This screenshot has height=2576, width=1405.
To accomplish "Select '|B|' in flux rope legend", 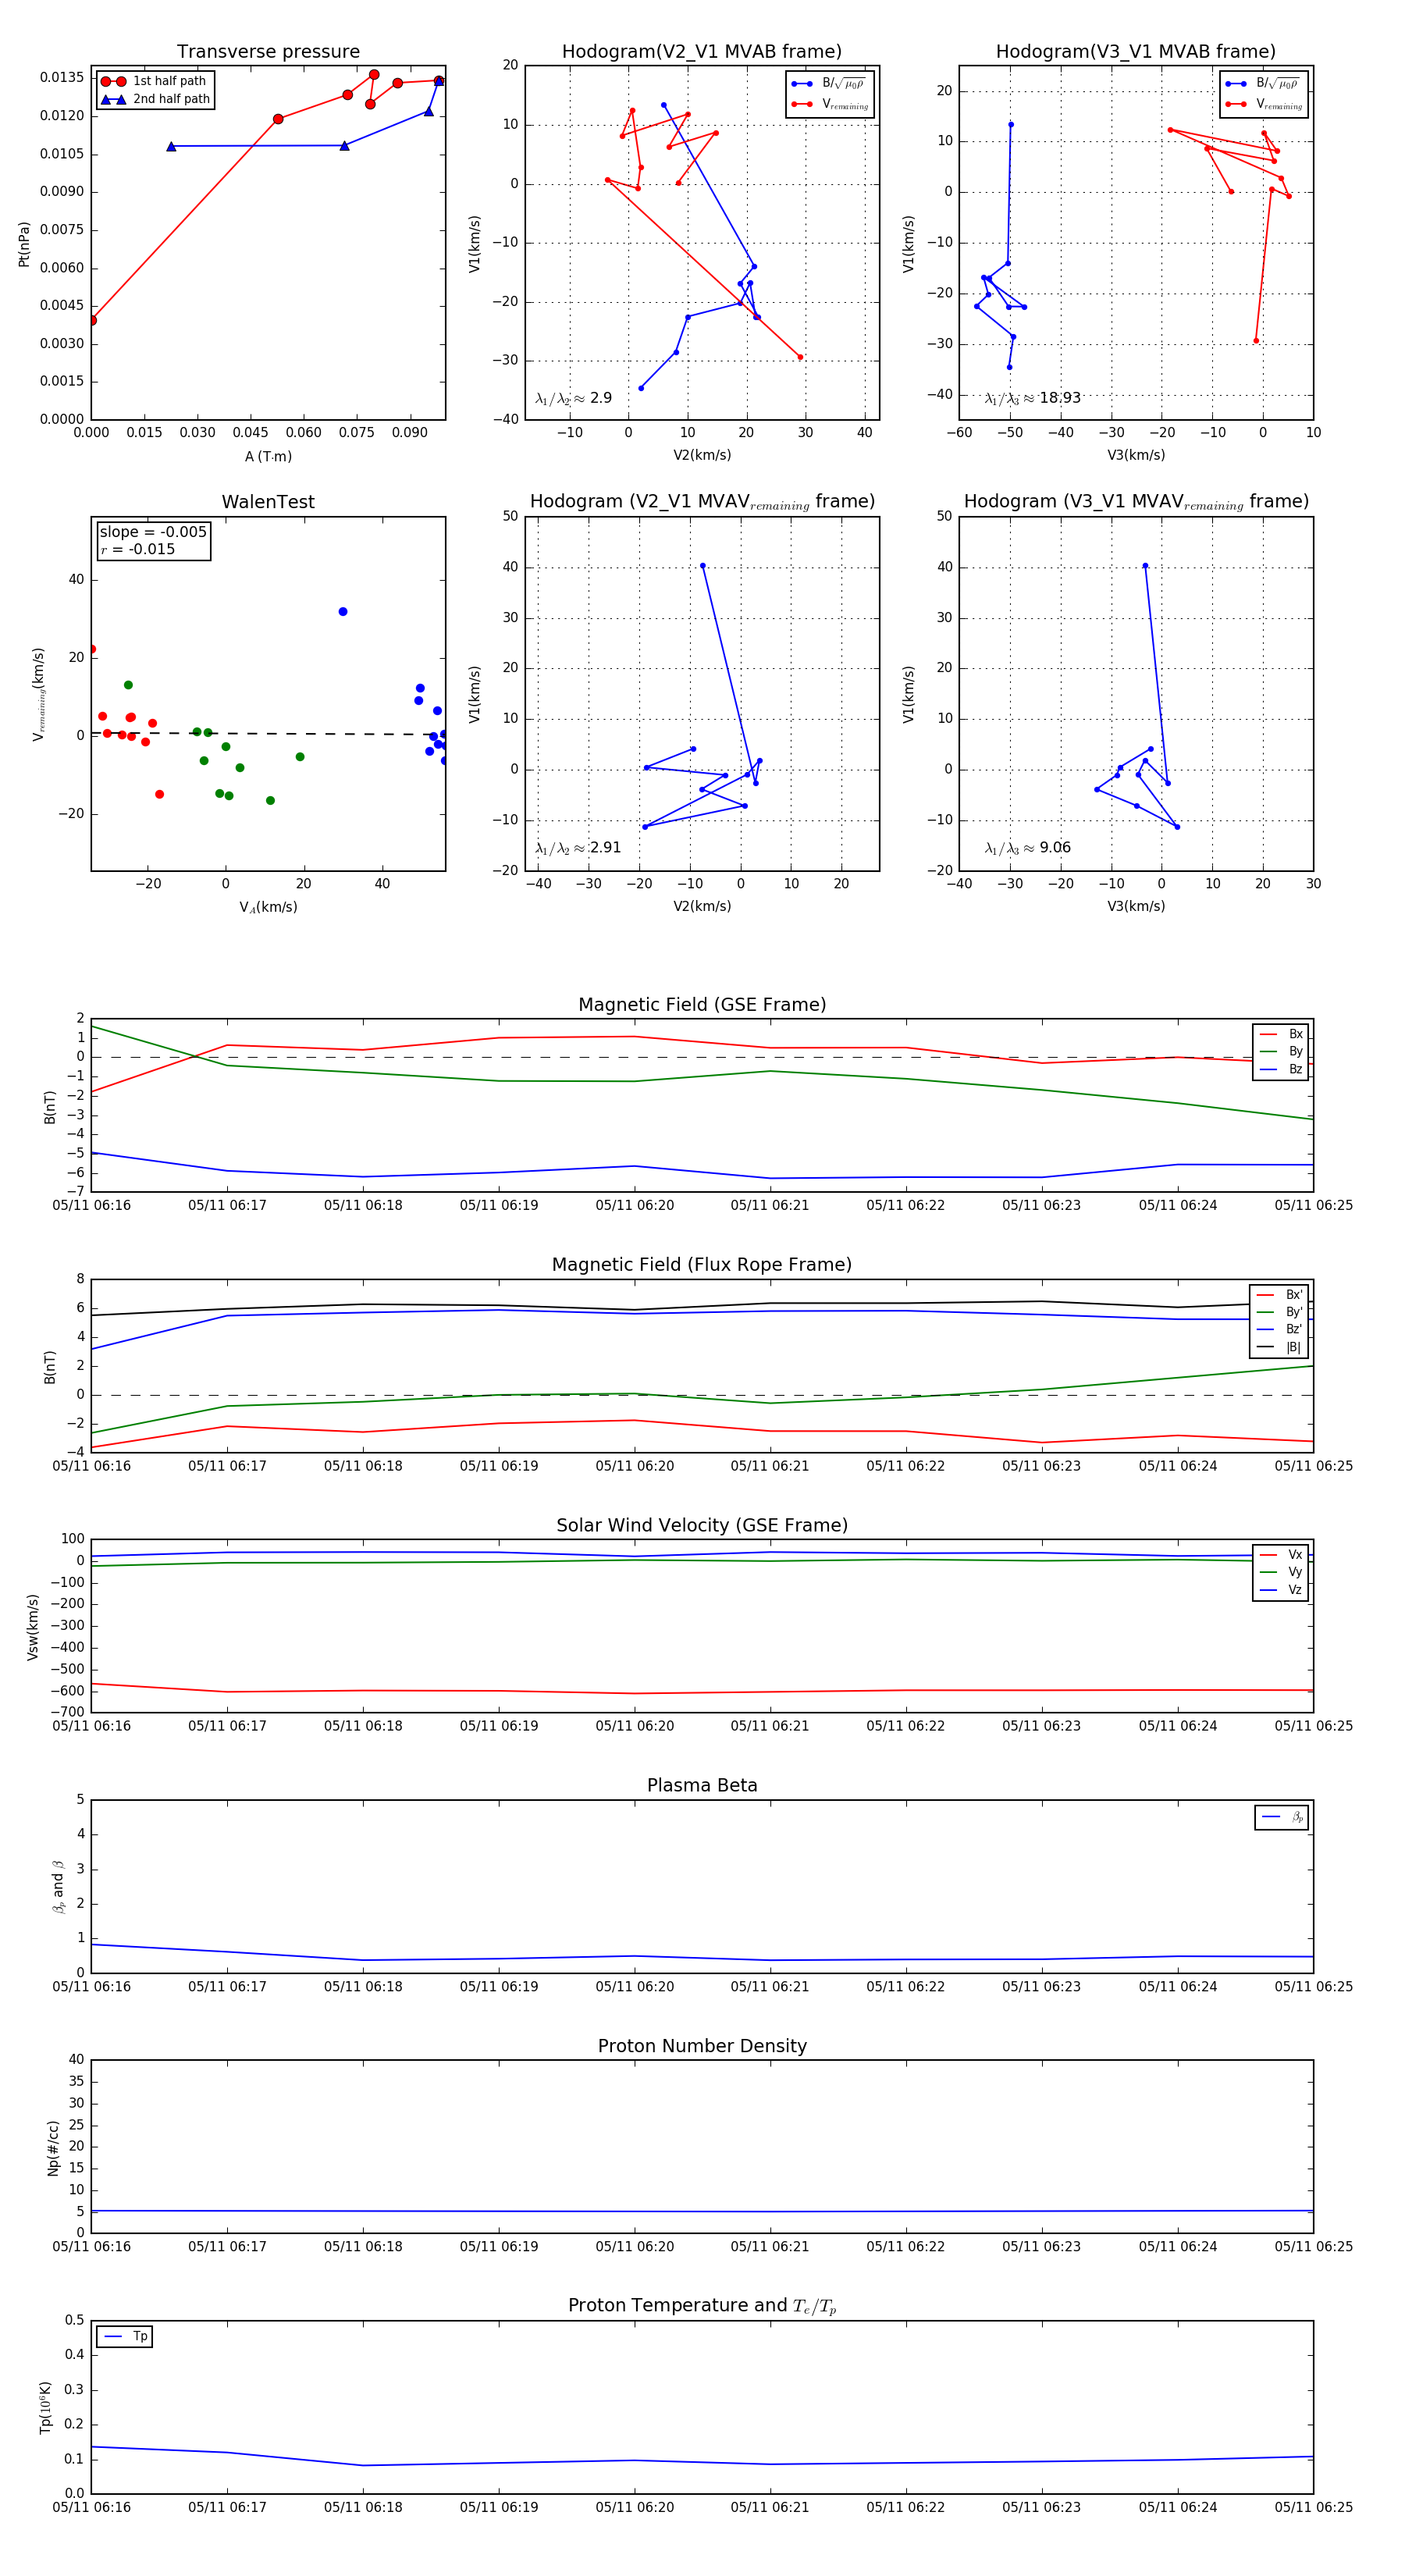I will [1279, 1347].
